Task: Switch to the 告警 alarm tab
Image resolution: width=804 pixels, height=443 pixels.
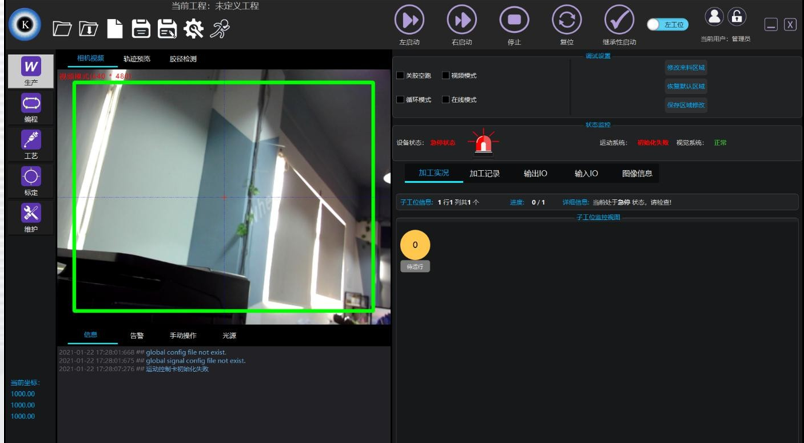Action: tap(137, 336)
